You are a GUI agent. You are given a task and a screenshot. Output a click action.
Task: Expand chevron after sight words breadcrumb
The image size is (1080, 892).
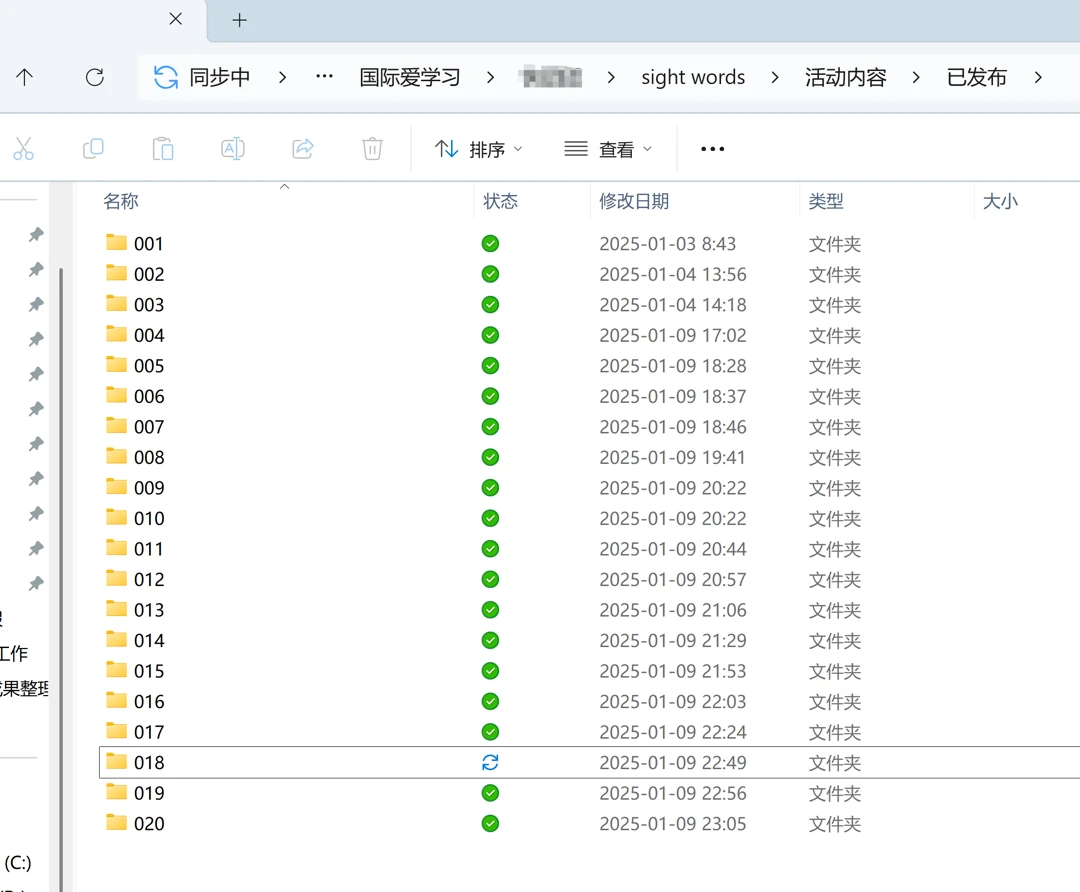point(775,77)
